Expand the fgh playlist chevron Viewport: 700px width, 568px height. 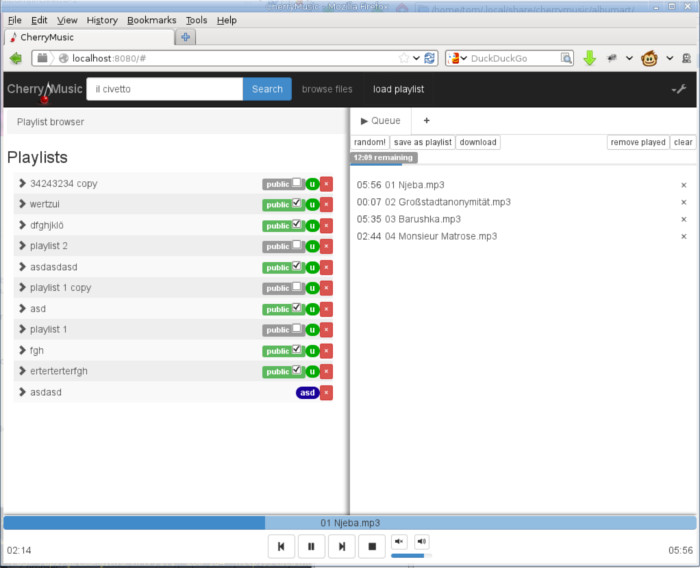pos(22,350)
